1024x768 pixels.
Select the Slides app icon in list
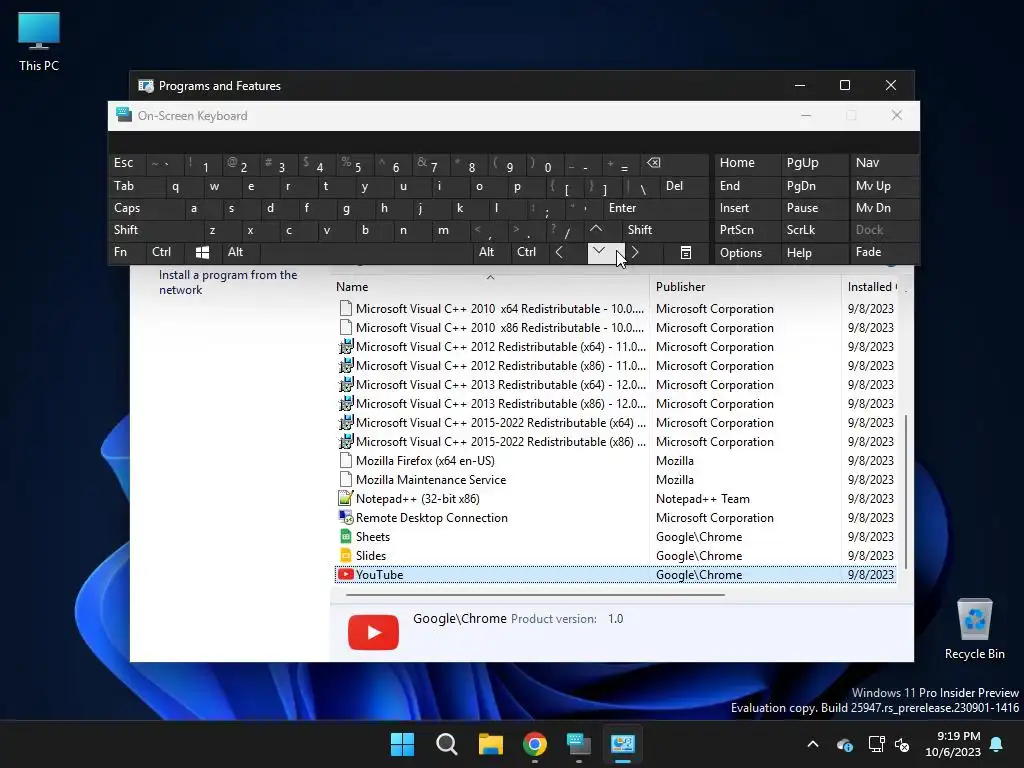click(345, 556)
